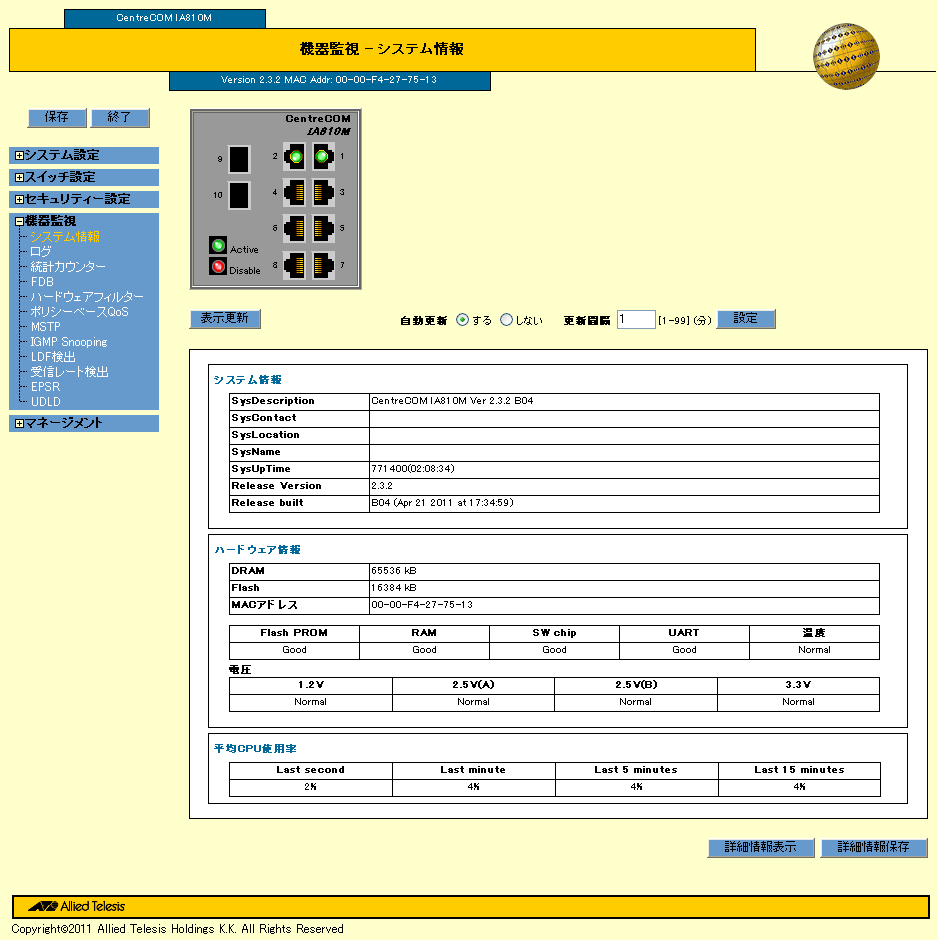Click port 8 icon on the switch panel
Image resolution: width=938 pixels, height=940 pixels.
click(x=295, y=265)
